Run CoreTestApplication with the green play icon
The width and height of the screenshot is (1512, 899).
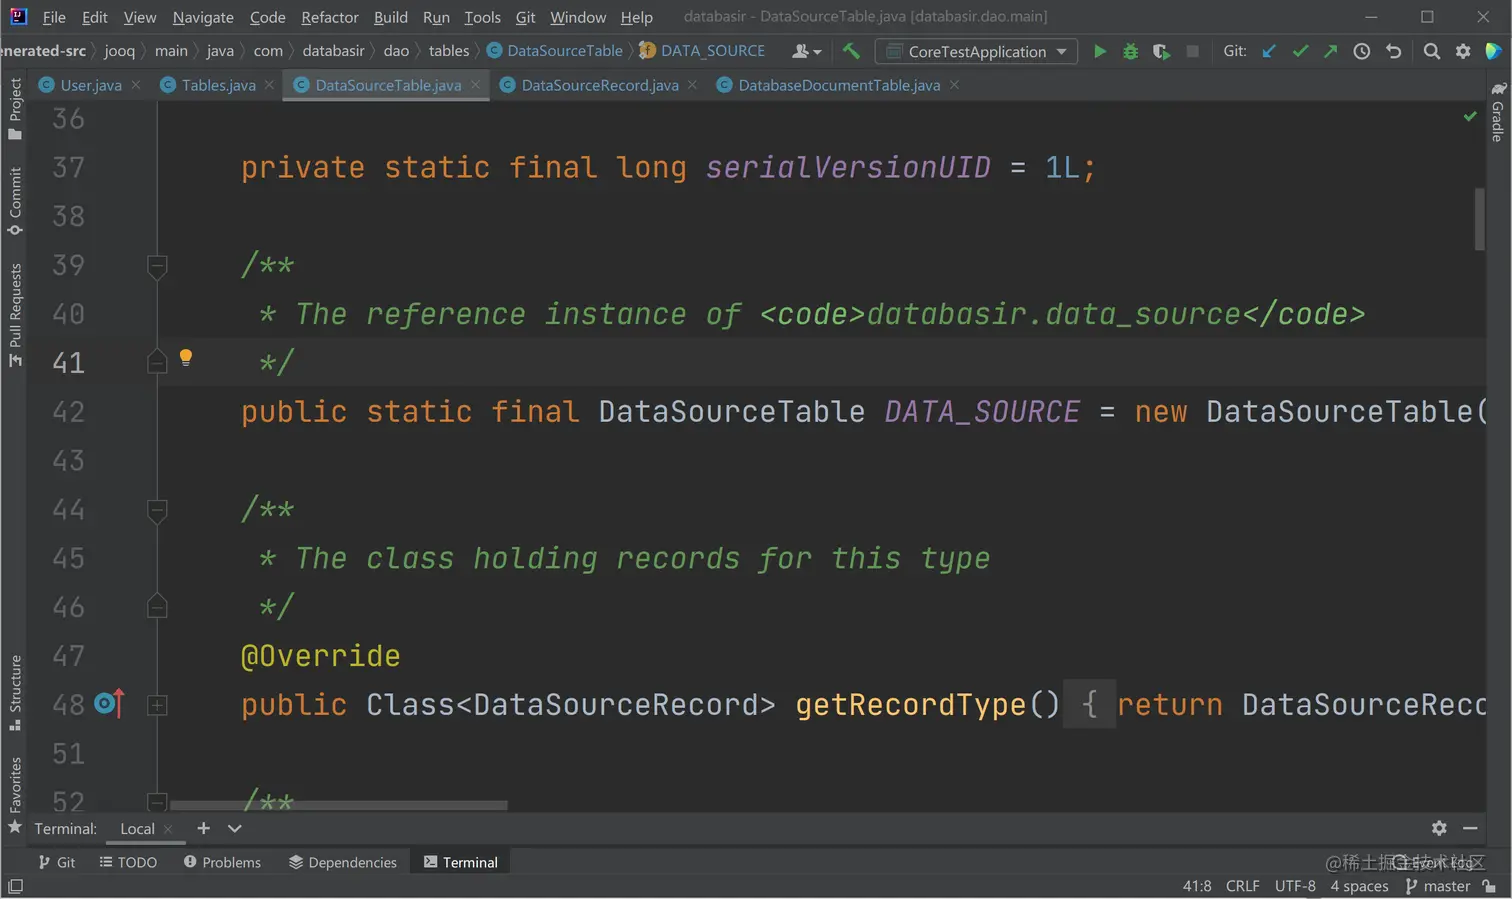(1100, 51)
